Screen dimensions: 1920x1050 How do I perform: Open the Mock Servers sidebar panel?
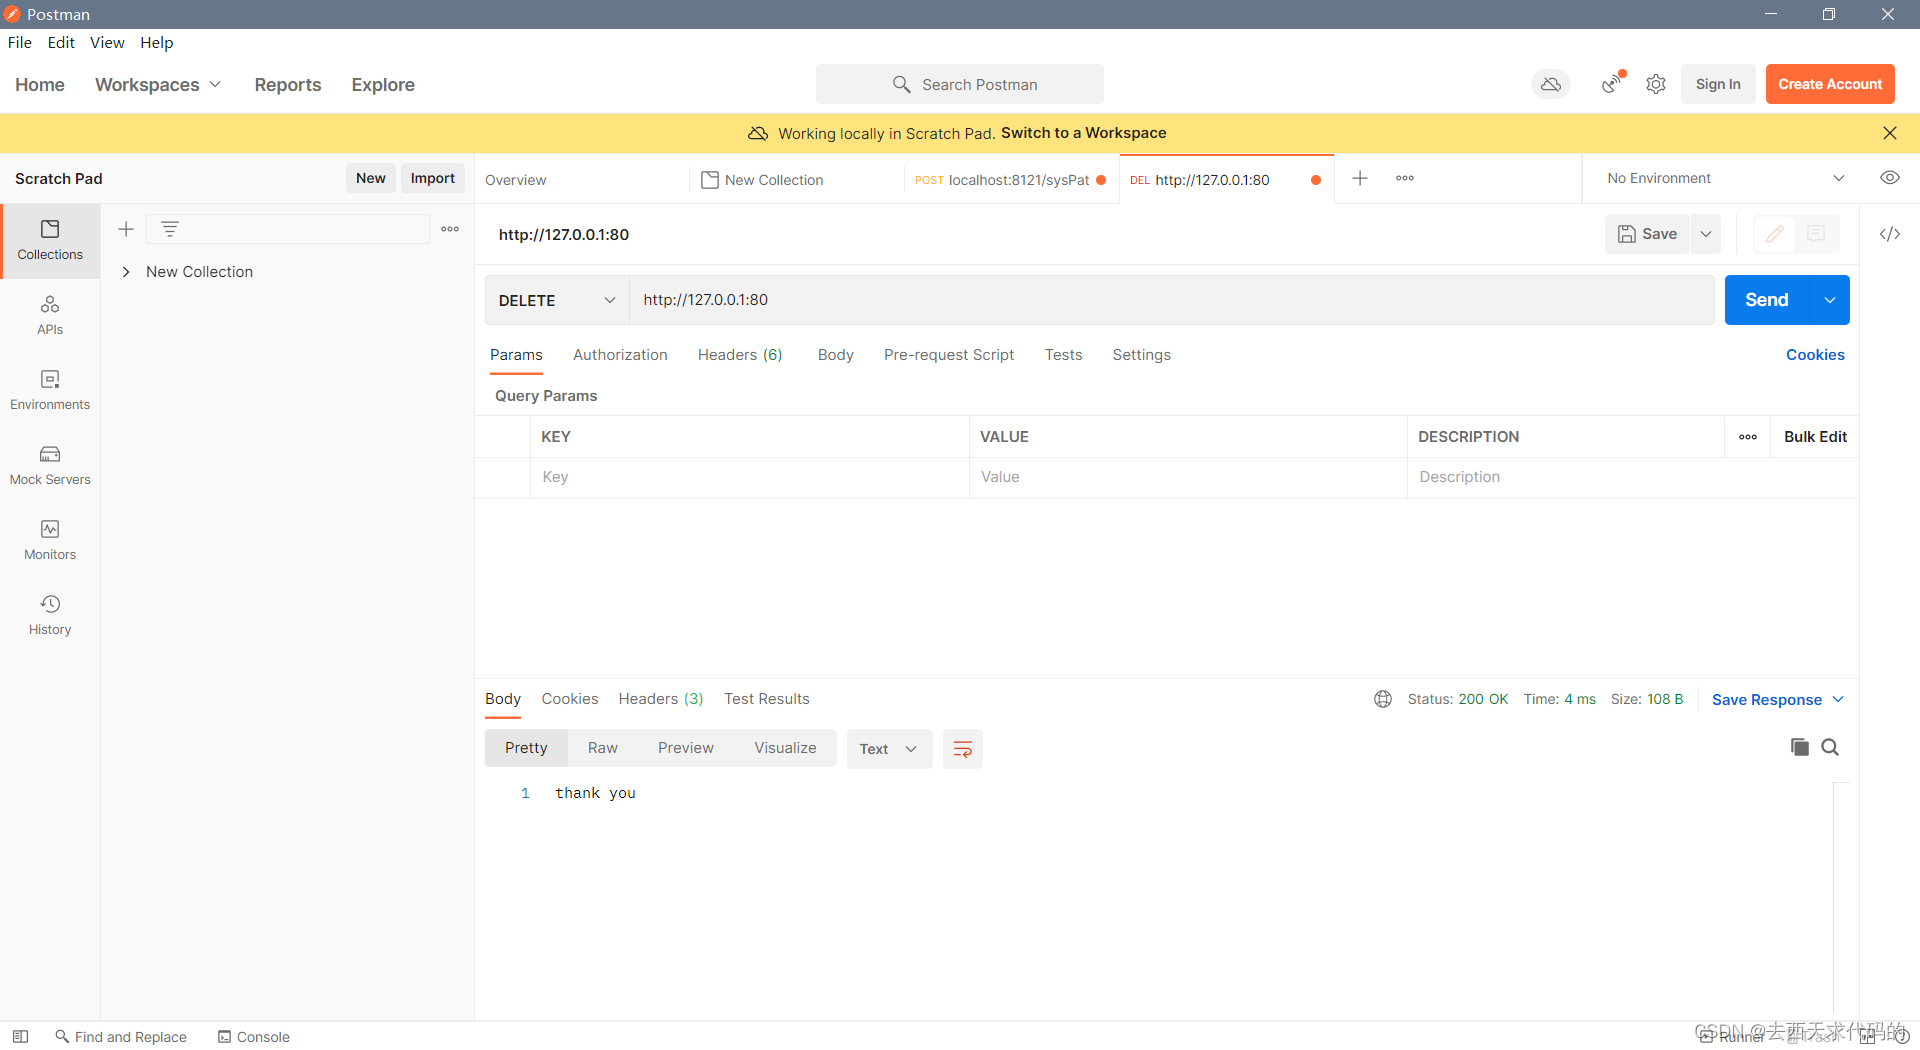point(50,465)
